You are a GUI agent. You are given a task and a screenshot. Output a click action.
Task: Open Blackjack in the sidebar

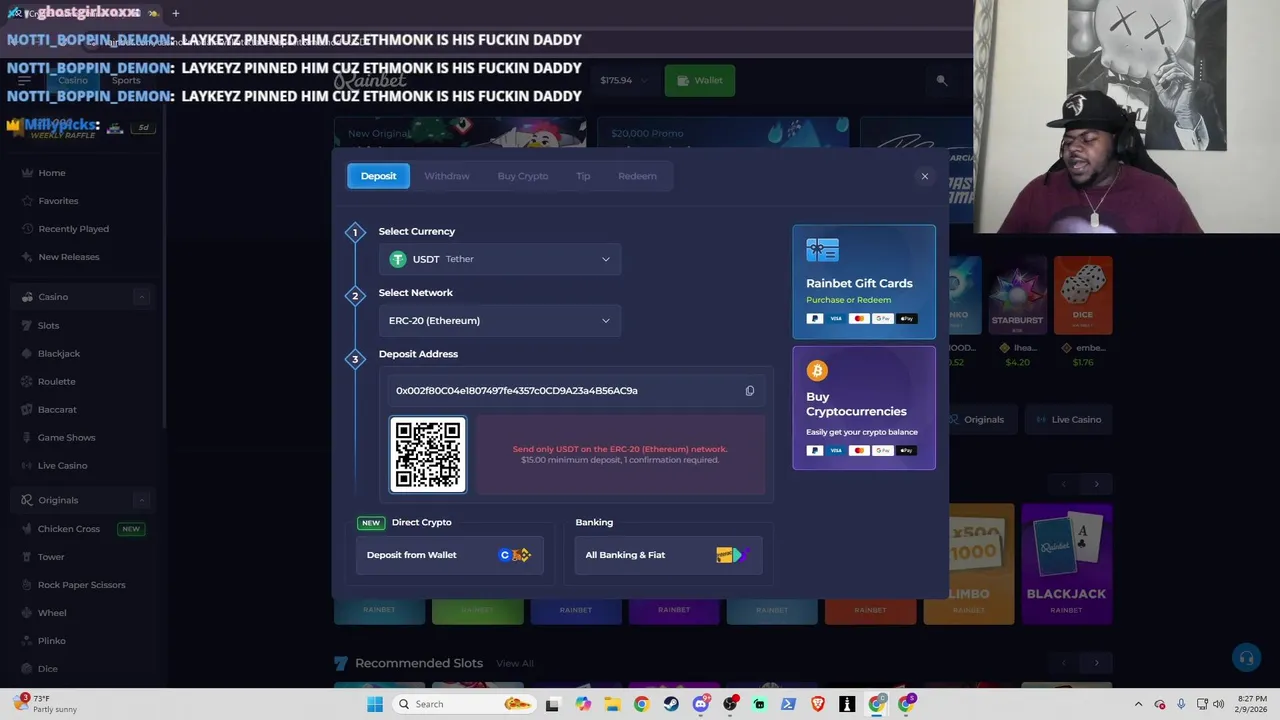pyautogui.click(x=58, y=353)
